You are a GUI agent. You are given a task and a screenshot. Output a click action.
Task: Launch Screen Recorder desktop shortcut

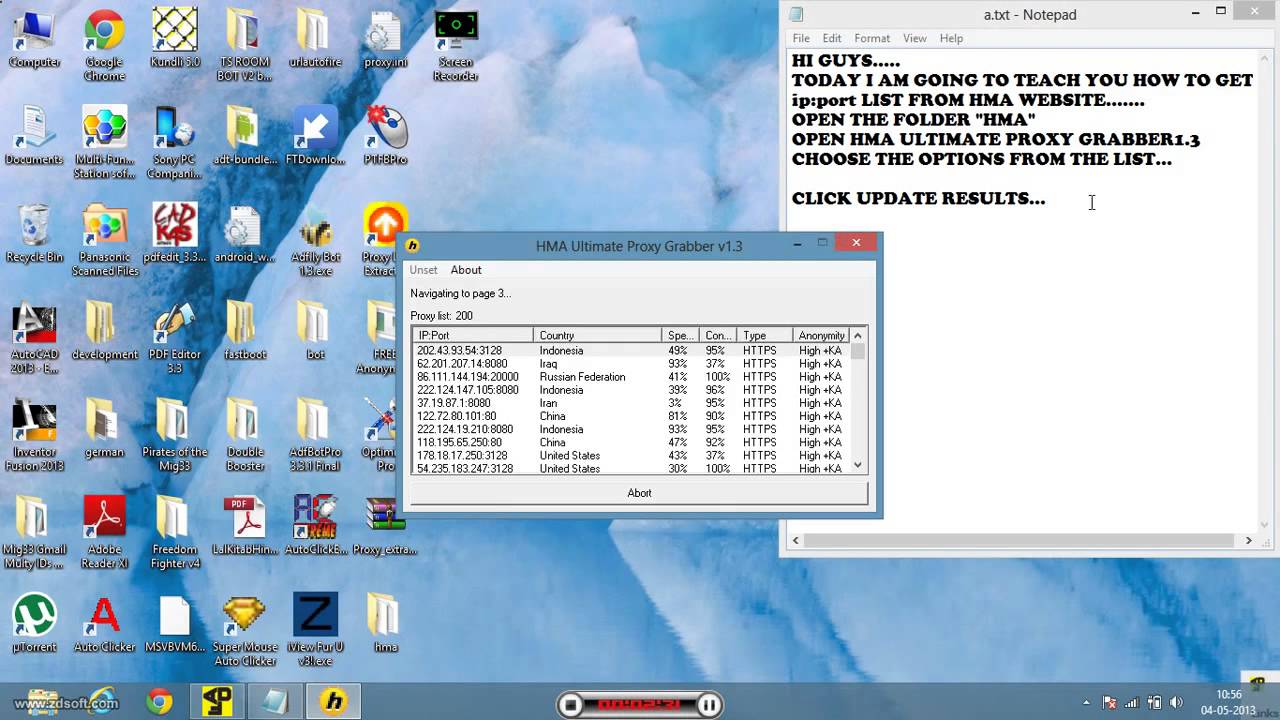point(455,46)
